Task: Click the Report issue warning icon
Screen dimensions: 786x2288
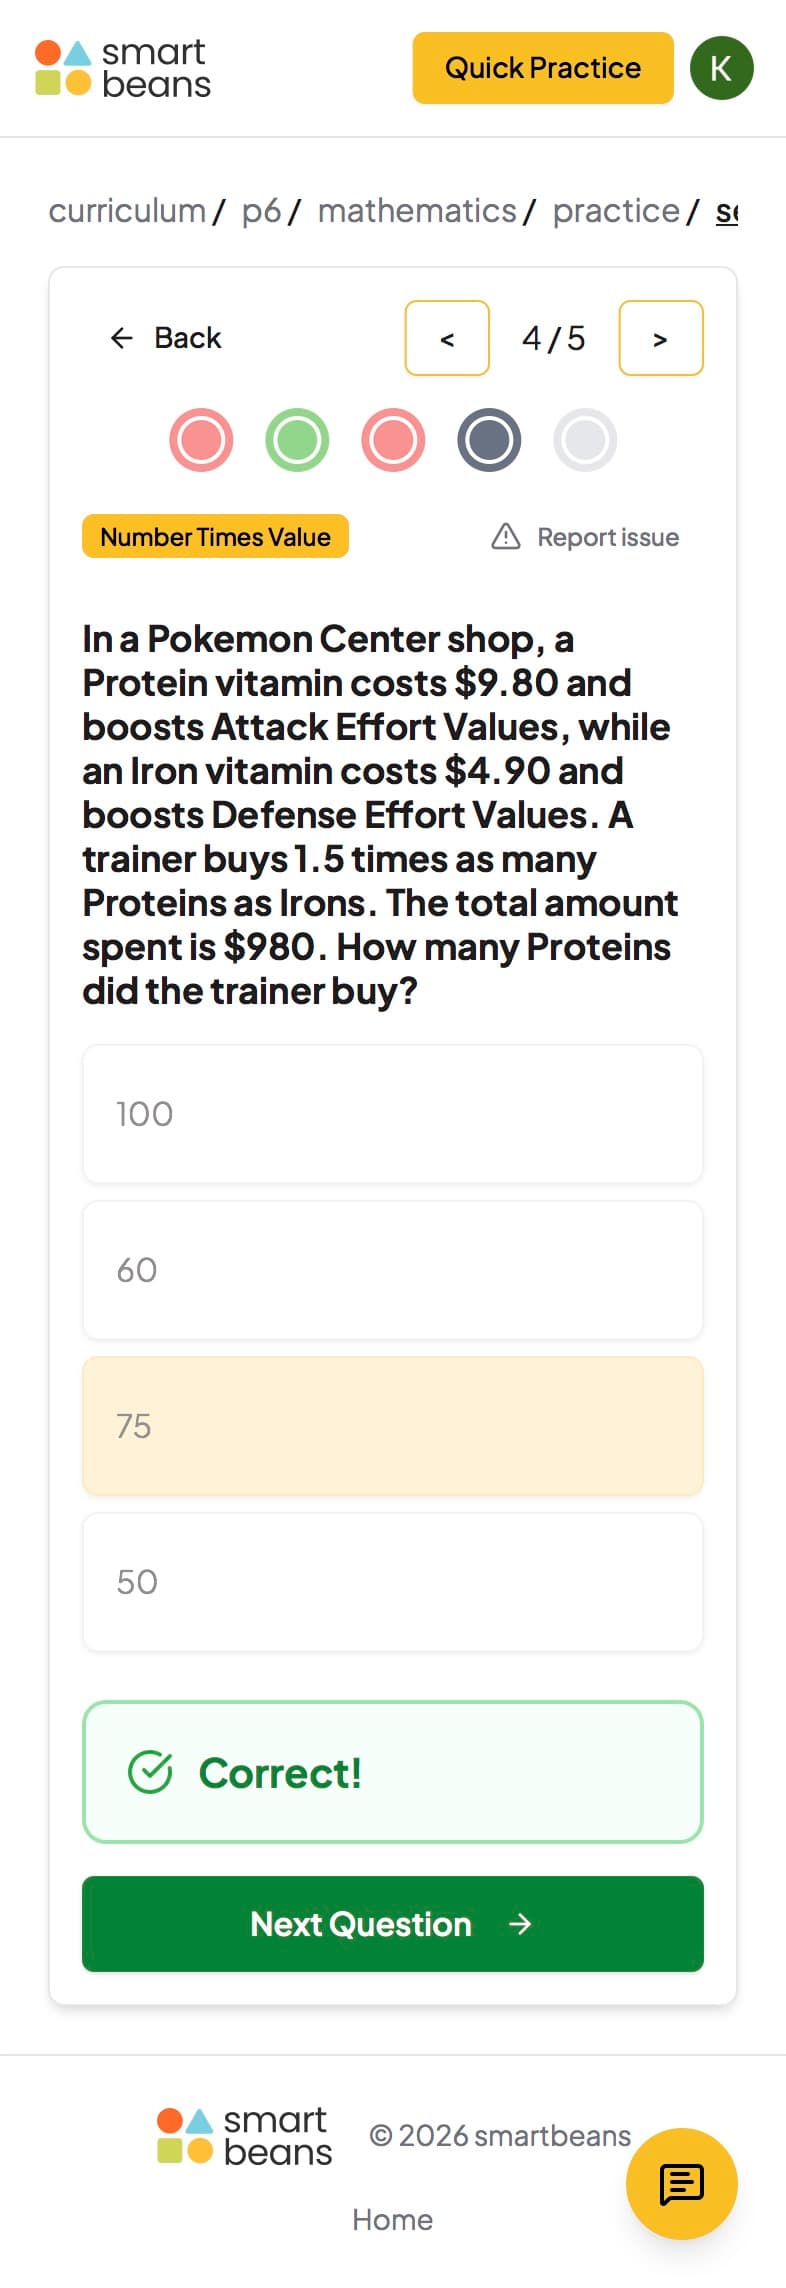Action: (506, 537)
